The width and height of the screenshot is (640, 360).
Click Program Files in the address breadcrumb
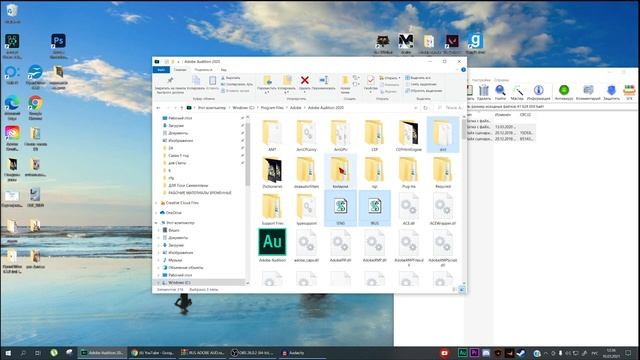pyautogui.click(x=272, y=108)
